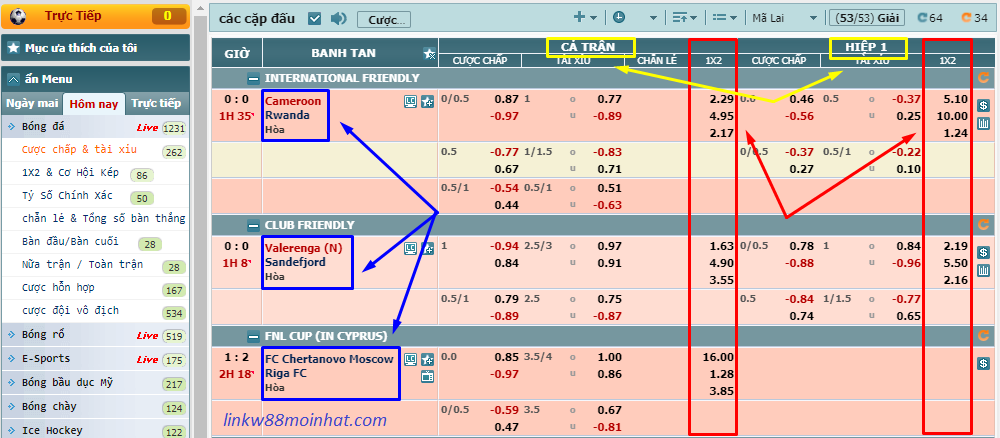
Task: Open the plus sign dropdown in toolbar
Action: coord(585,18)
